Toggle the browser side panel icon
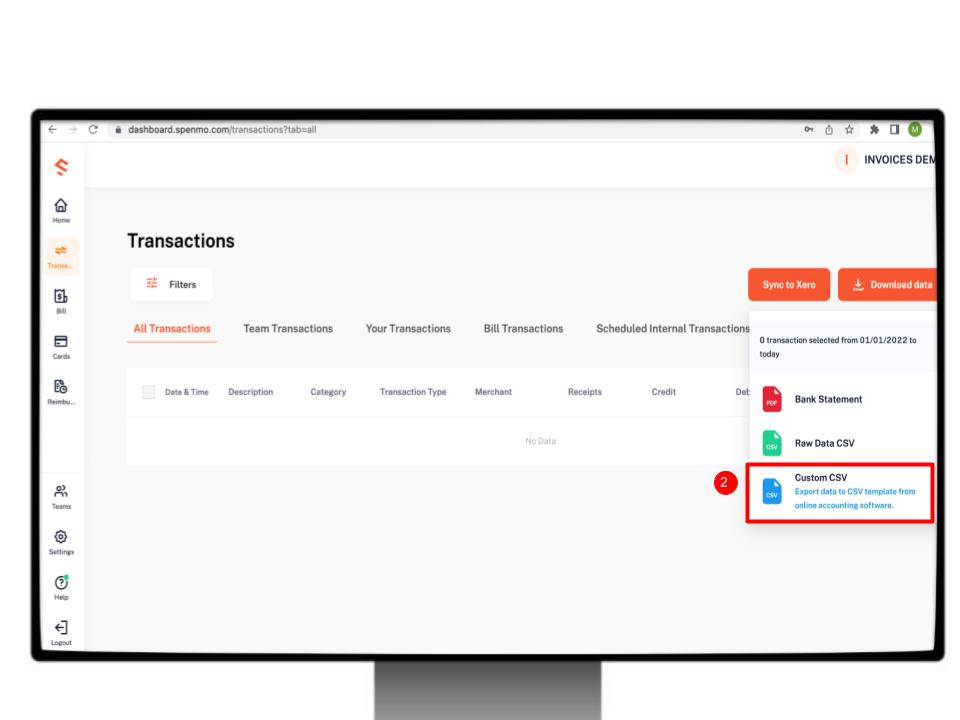 [894, 129]
